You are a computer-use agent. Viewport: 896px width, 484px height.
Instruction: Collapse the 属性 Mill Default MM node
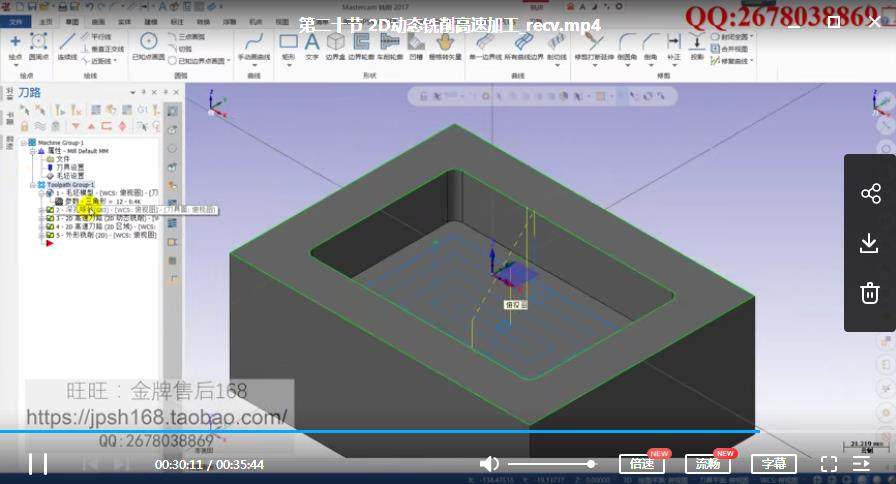[33, 151]
